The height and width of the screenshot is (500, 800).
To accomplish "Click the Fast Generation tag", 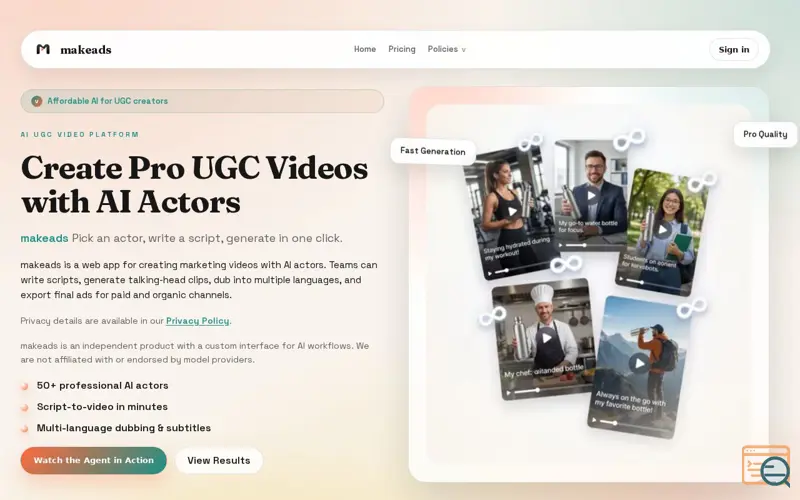I will (x=433, y=151).
